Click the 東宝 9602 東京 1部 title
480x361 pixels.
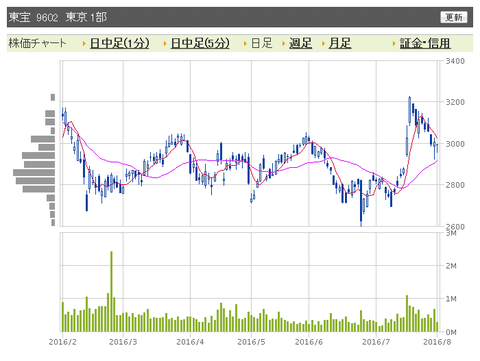pos(58,17)
